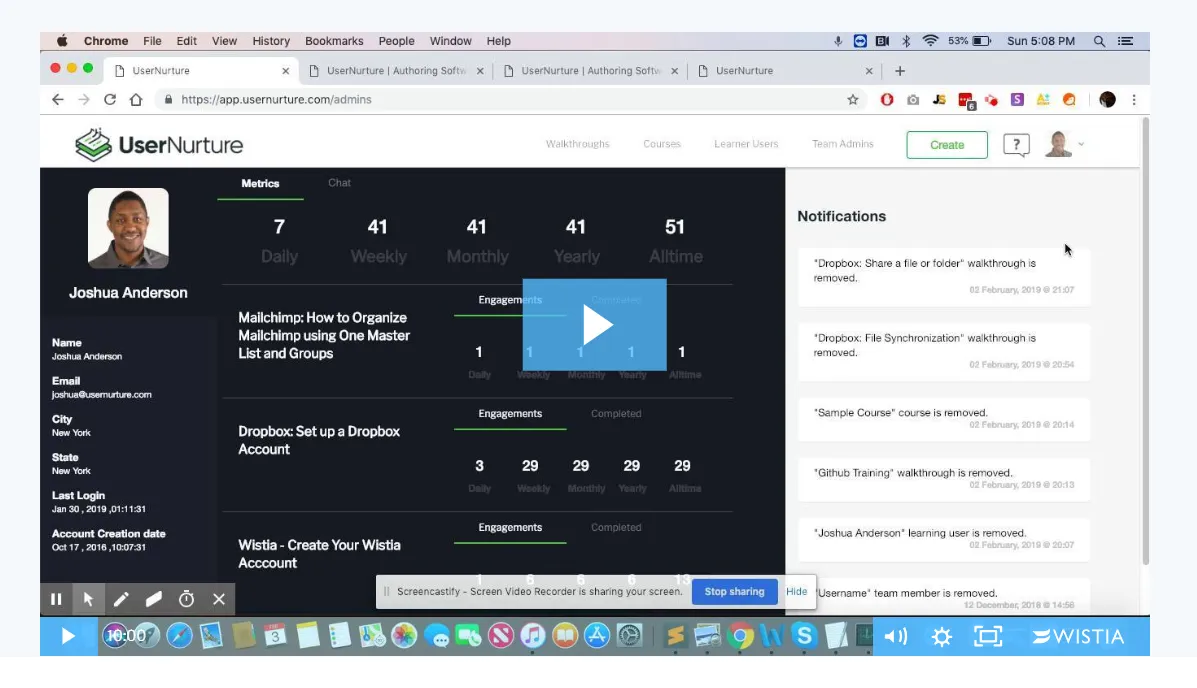Bookmark this page with the star icon
This screenshot has height=688, width=1197.
(853, 99)
